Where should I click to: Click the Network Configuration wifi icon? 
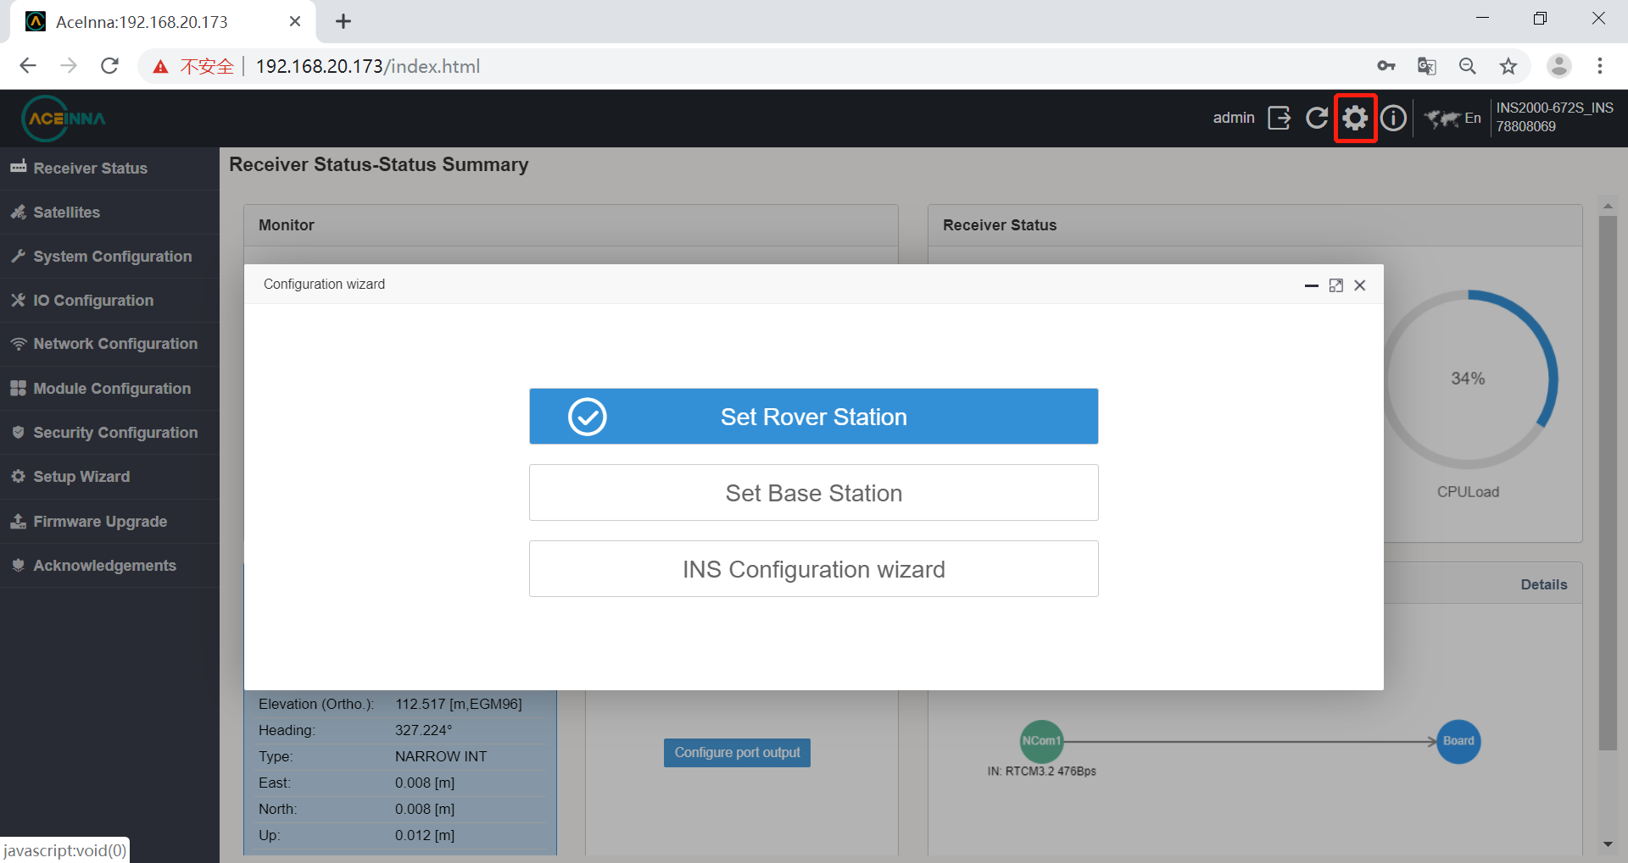pyautogui.click(x=18, y=344)
